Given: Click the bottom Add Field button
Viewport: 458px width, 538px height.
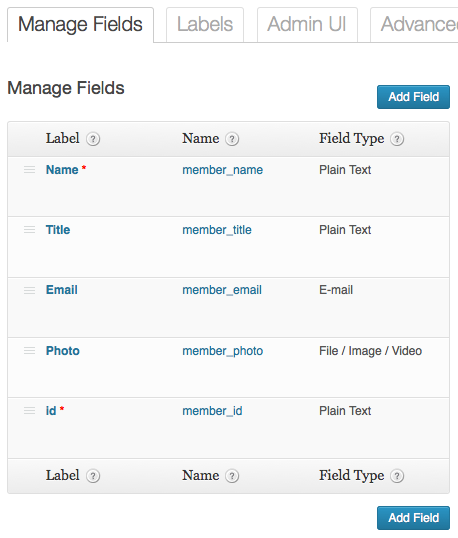Looking at the screenshot, I should click(413, 518).
